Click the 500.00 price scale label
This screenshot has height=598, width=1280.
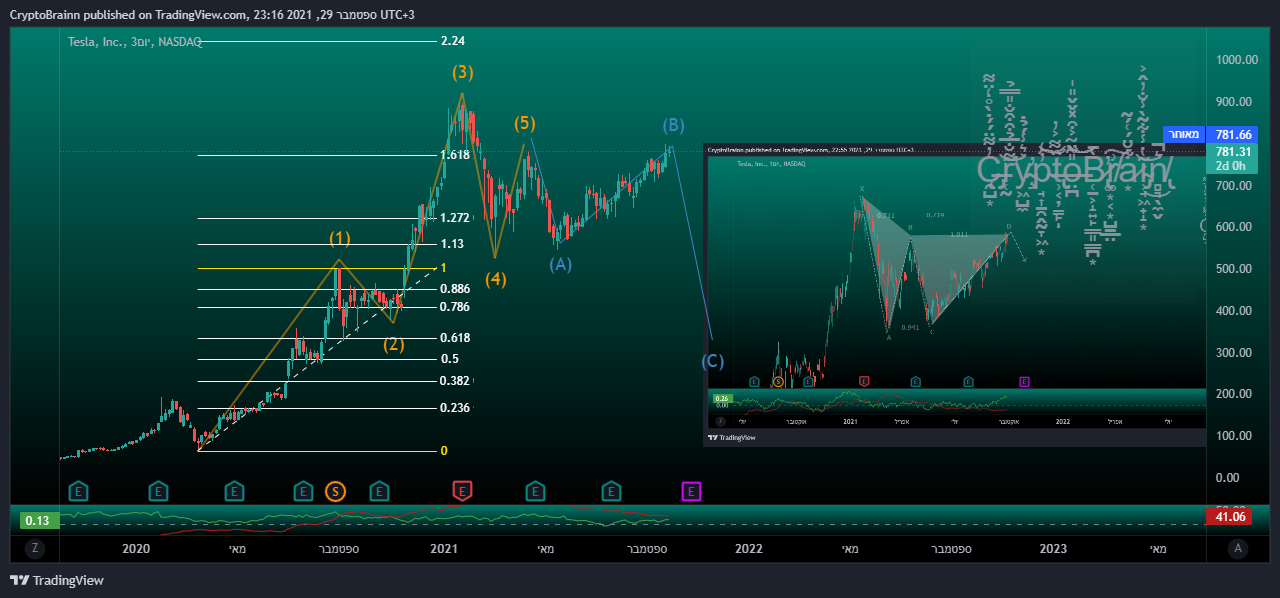coord(1236,269)
